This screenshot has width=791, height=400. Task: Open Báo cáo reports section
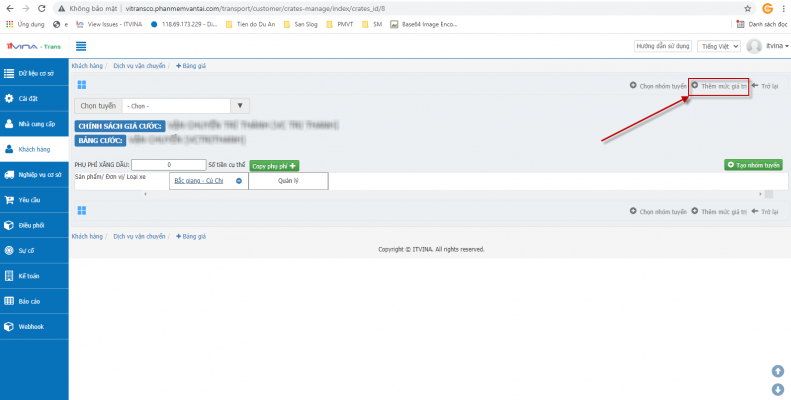[x=34, y=301]
